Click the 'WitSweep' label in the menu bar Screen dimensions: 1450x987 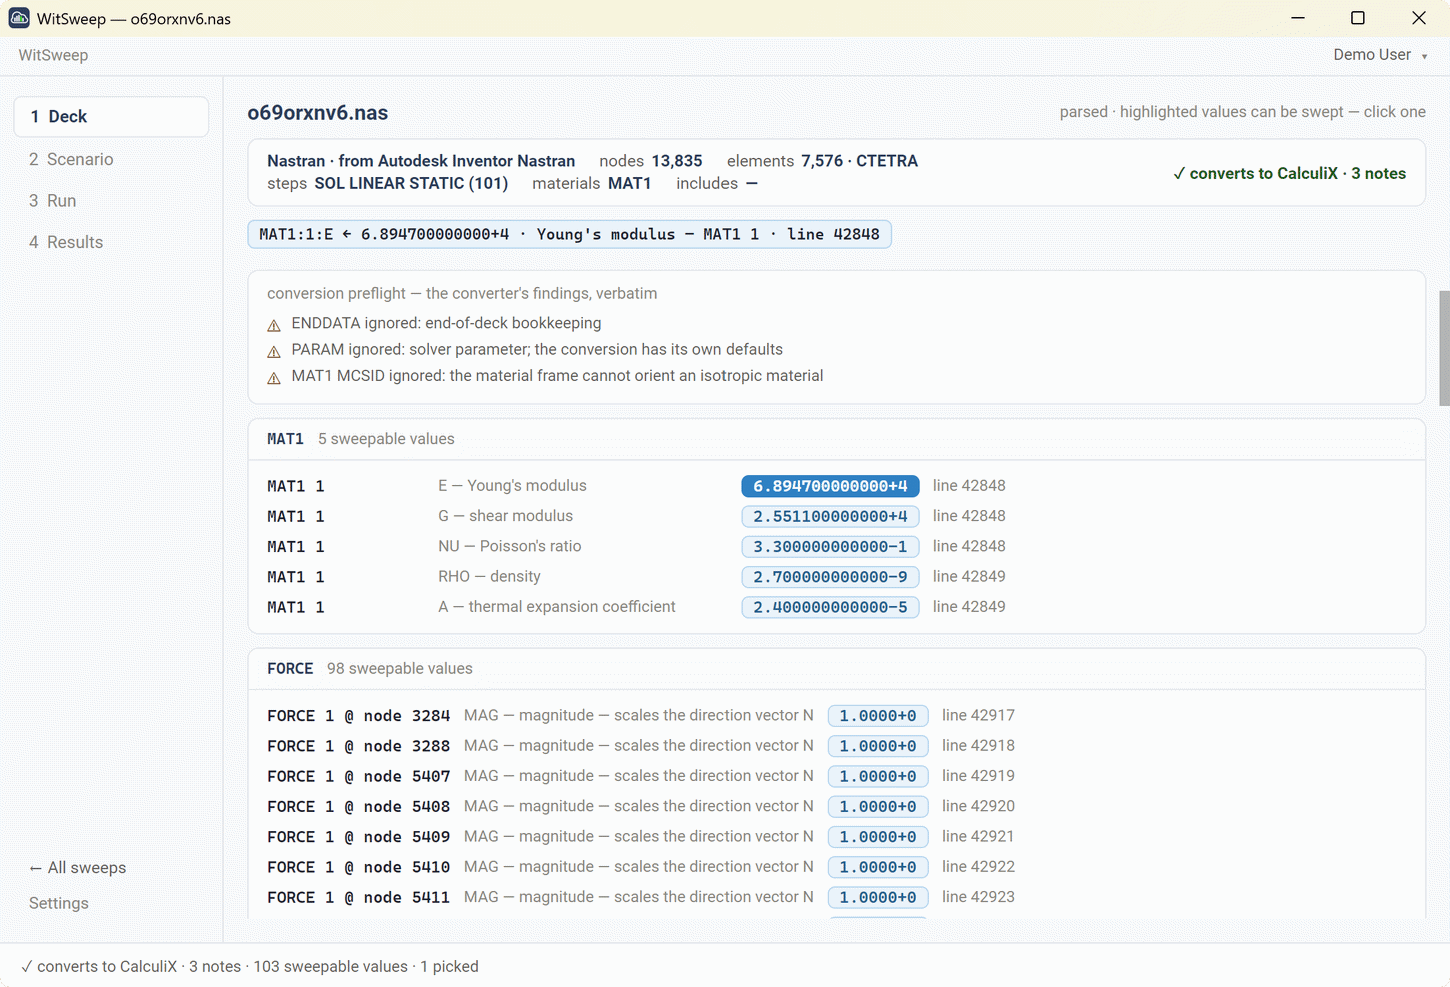click(x=53, y=55)
